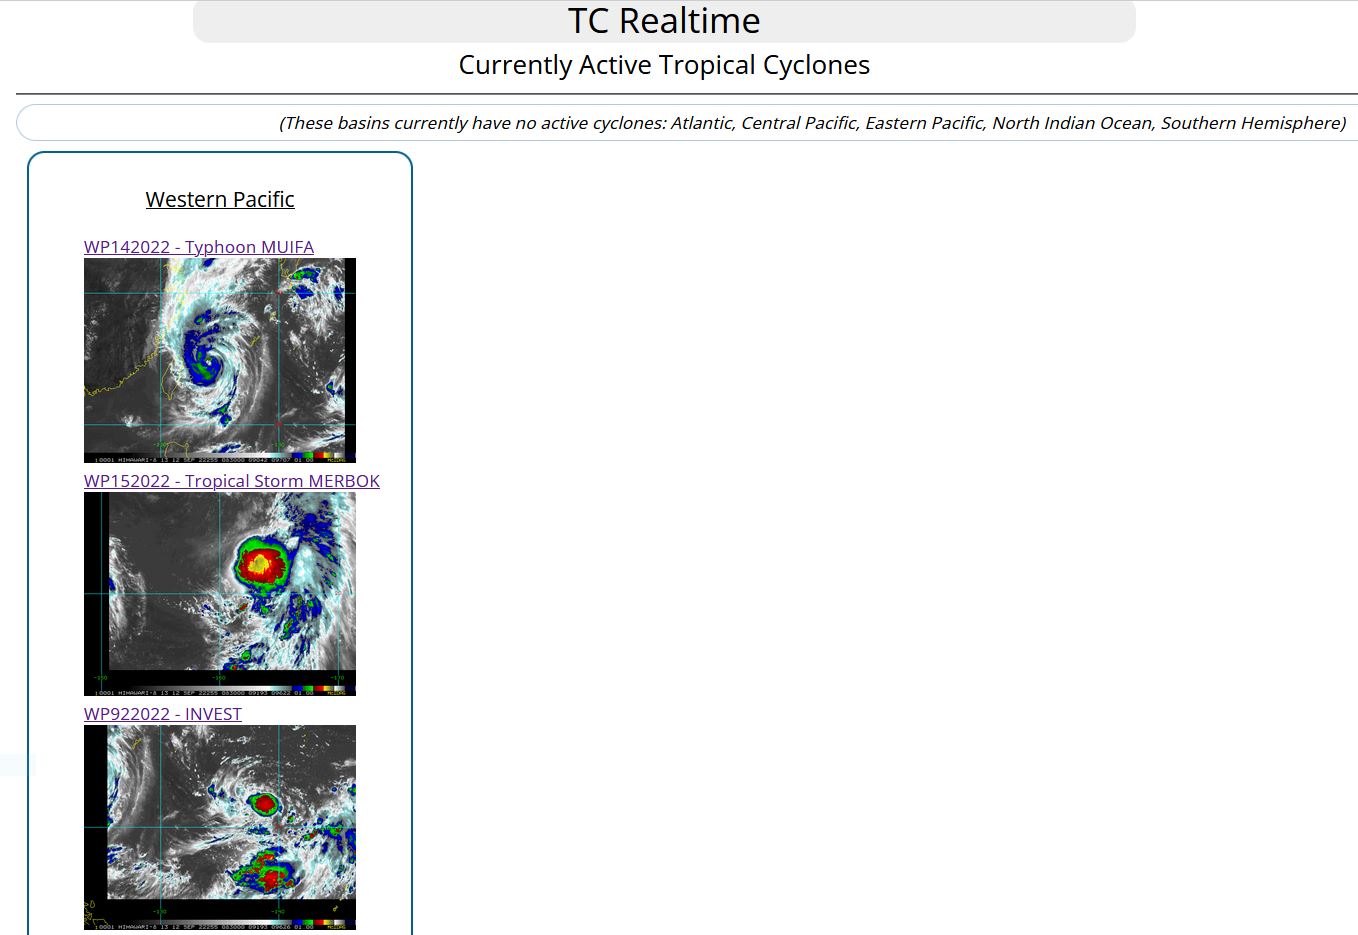Click lower red convection cluster in INVEST image
Screen dimensions: 1358x935
click(269, 878)
